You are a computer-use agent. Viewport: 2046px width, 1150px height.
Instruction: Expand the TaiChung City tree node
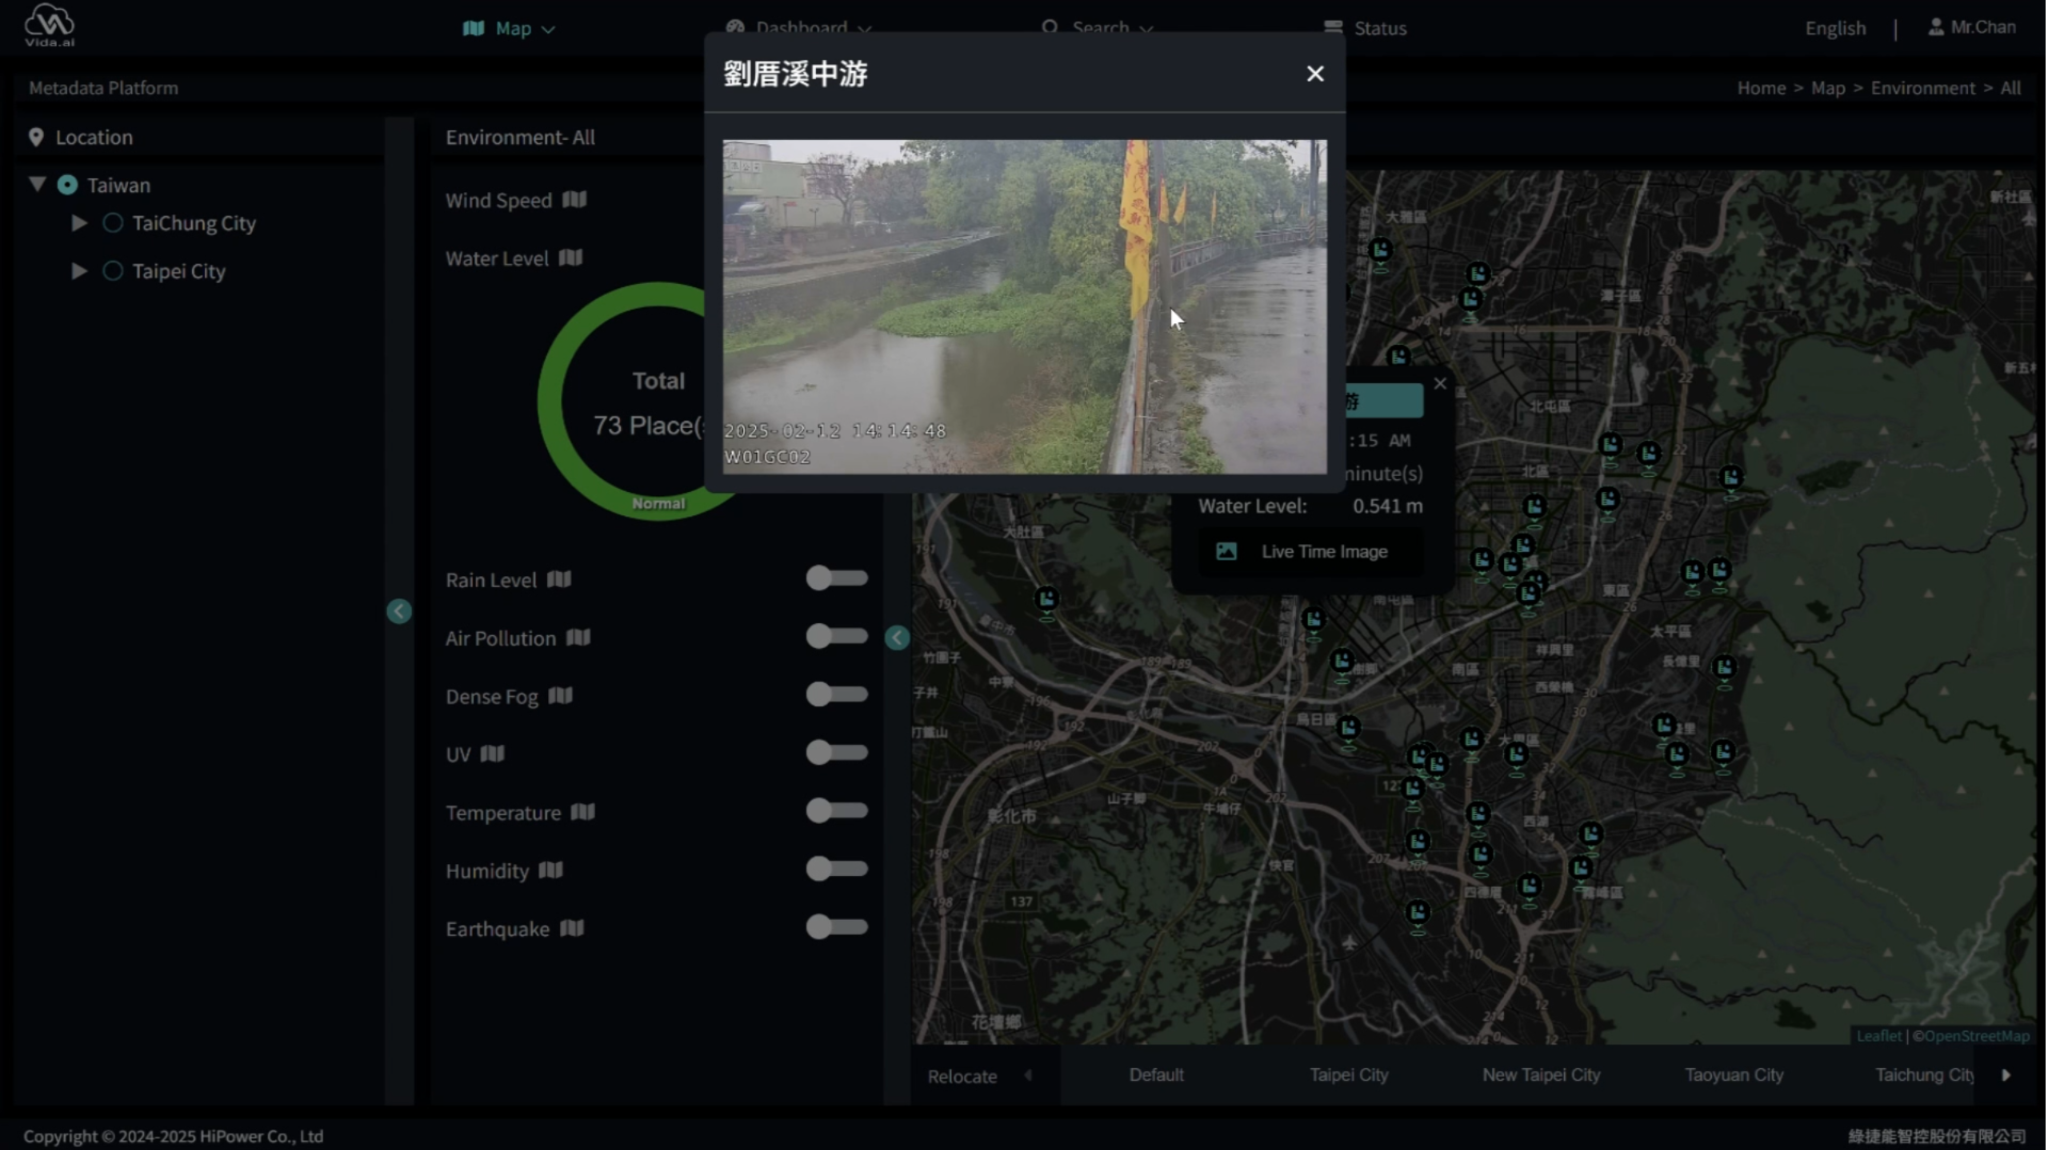pos(79,223)
